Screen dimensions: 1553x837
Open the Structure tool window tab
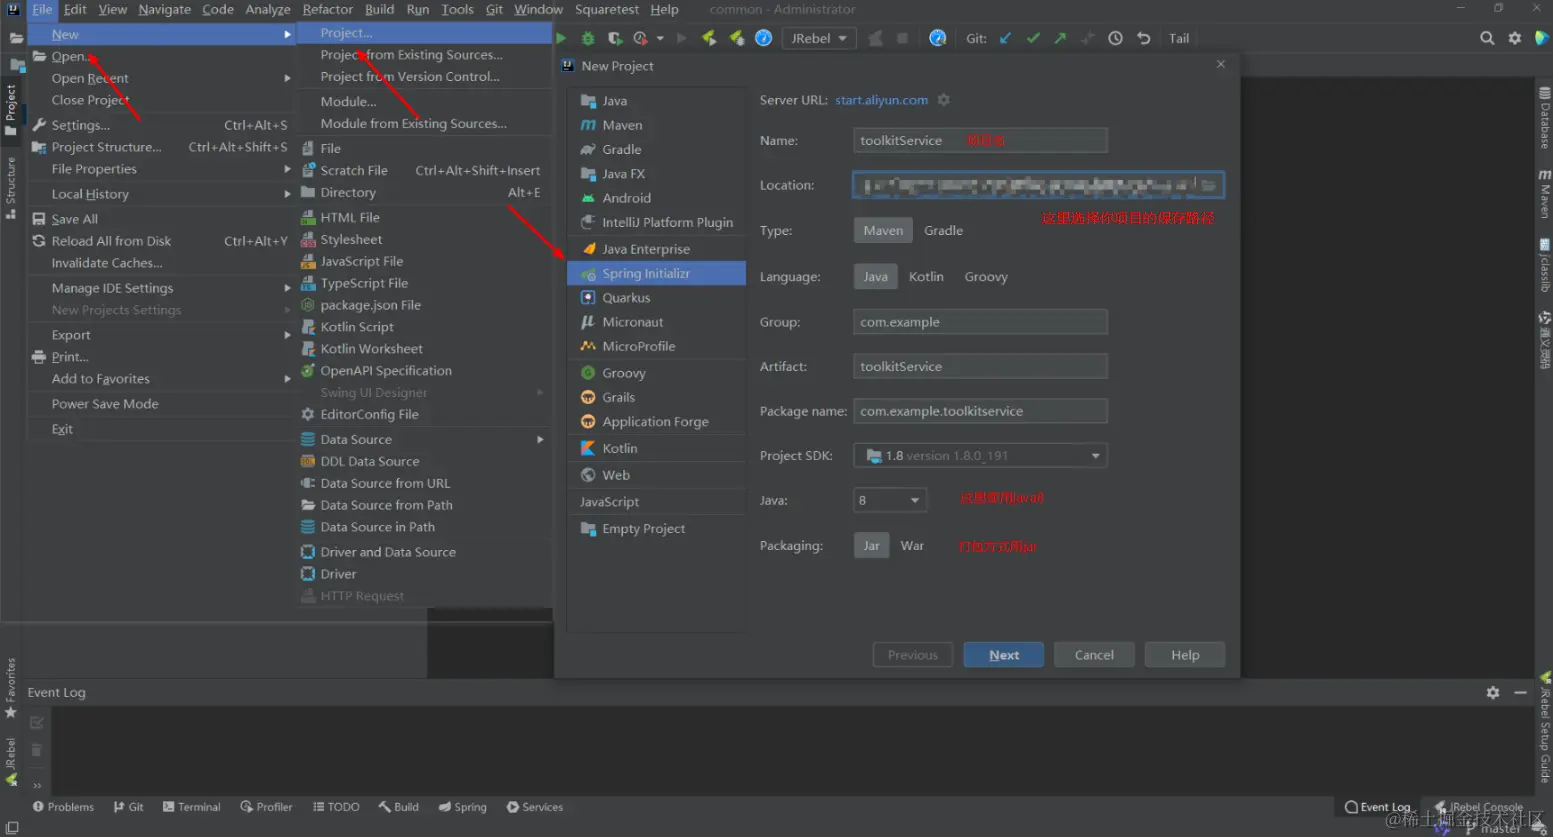coord(11,188)
